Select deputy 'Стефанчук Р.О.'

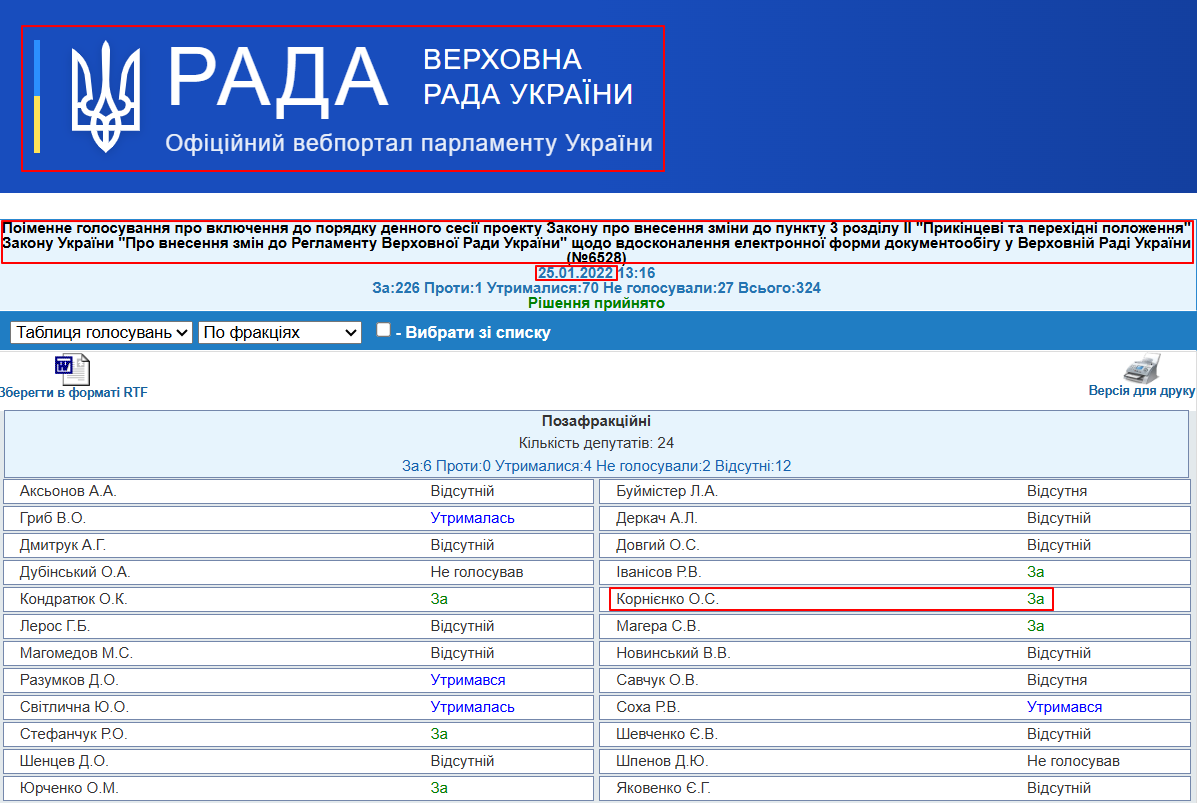pos(73,734)
